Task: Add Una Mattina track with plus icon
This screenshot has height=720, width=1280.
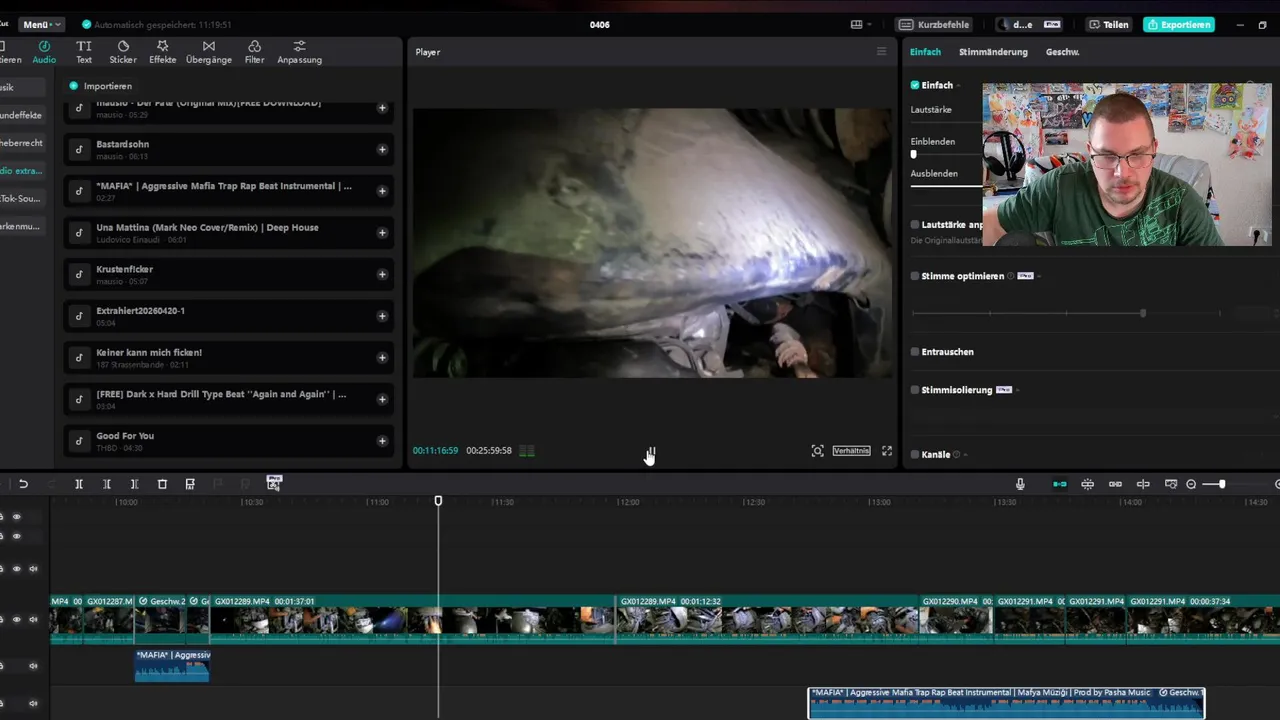Action: pos(382,233)
